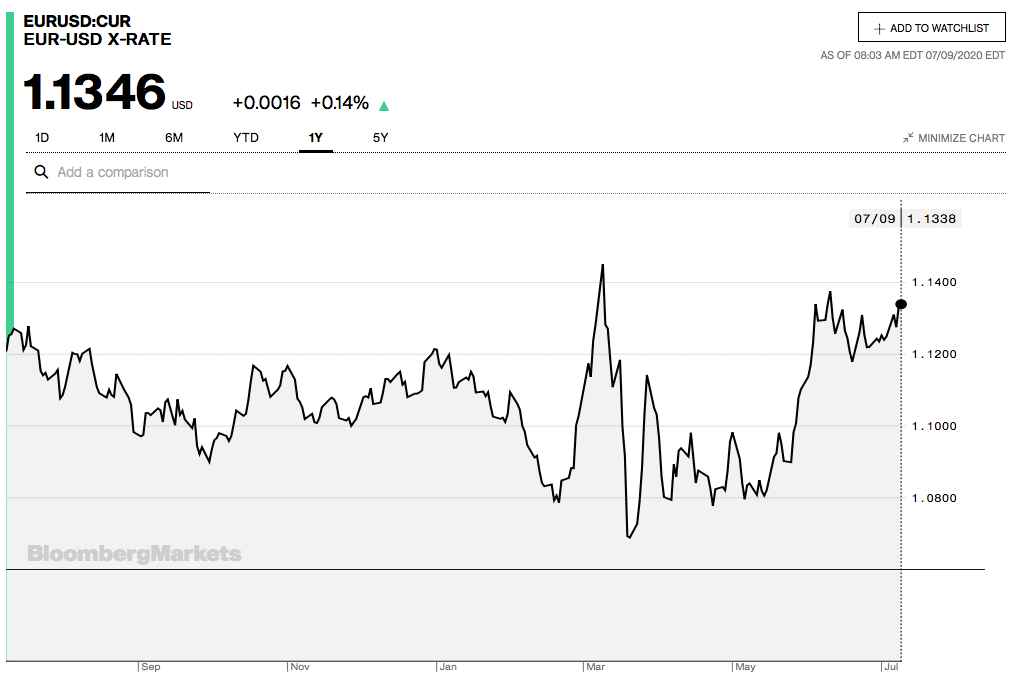This screenshot has width=1018, height=696.
Task: Click the Nov x-axis label
Action: [300, 667]
